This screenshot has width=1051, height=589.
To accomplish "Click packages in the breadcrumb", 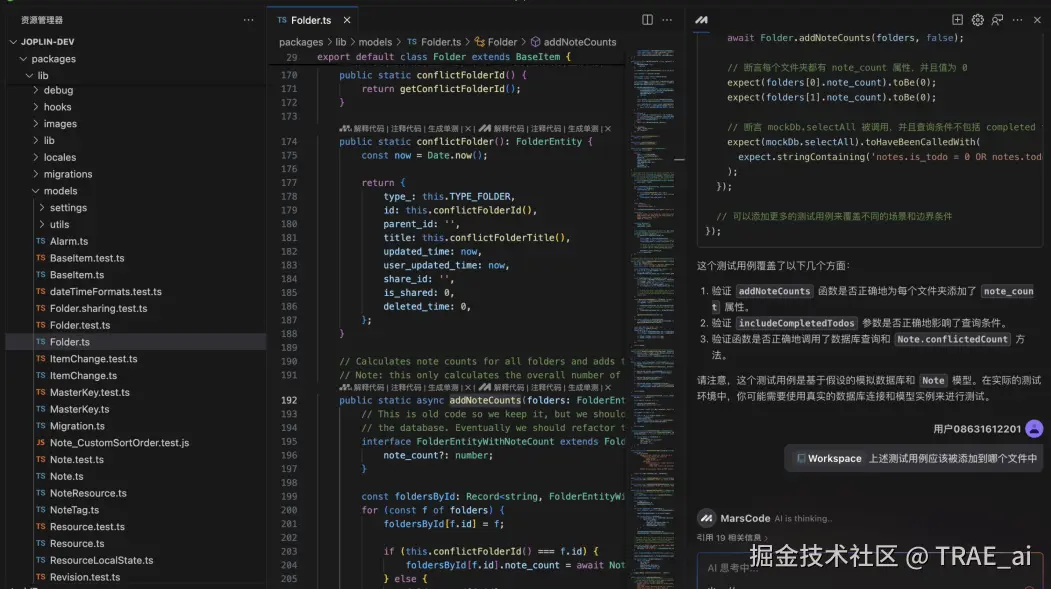I will click(x=301, y=42).
